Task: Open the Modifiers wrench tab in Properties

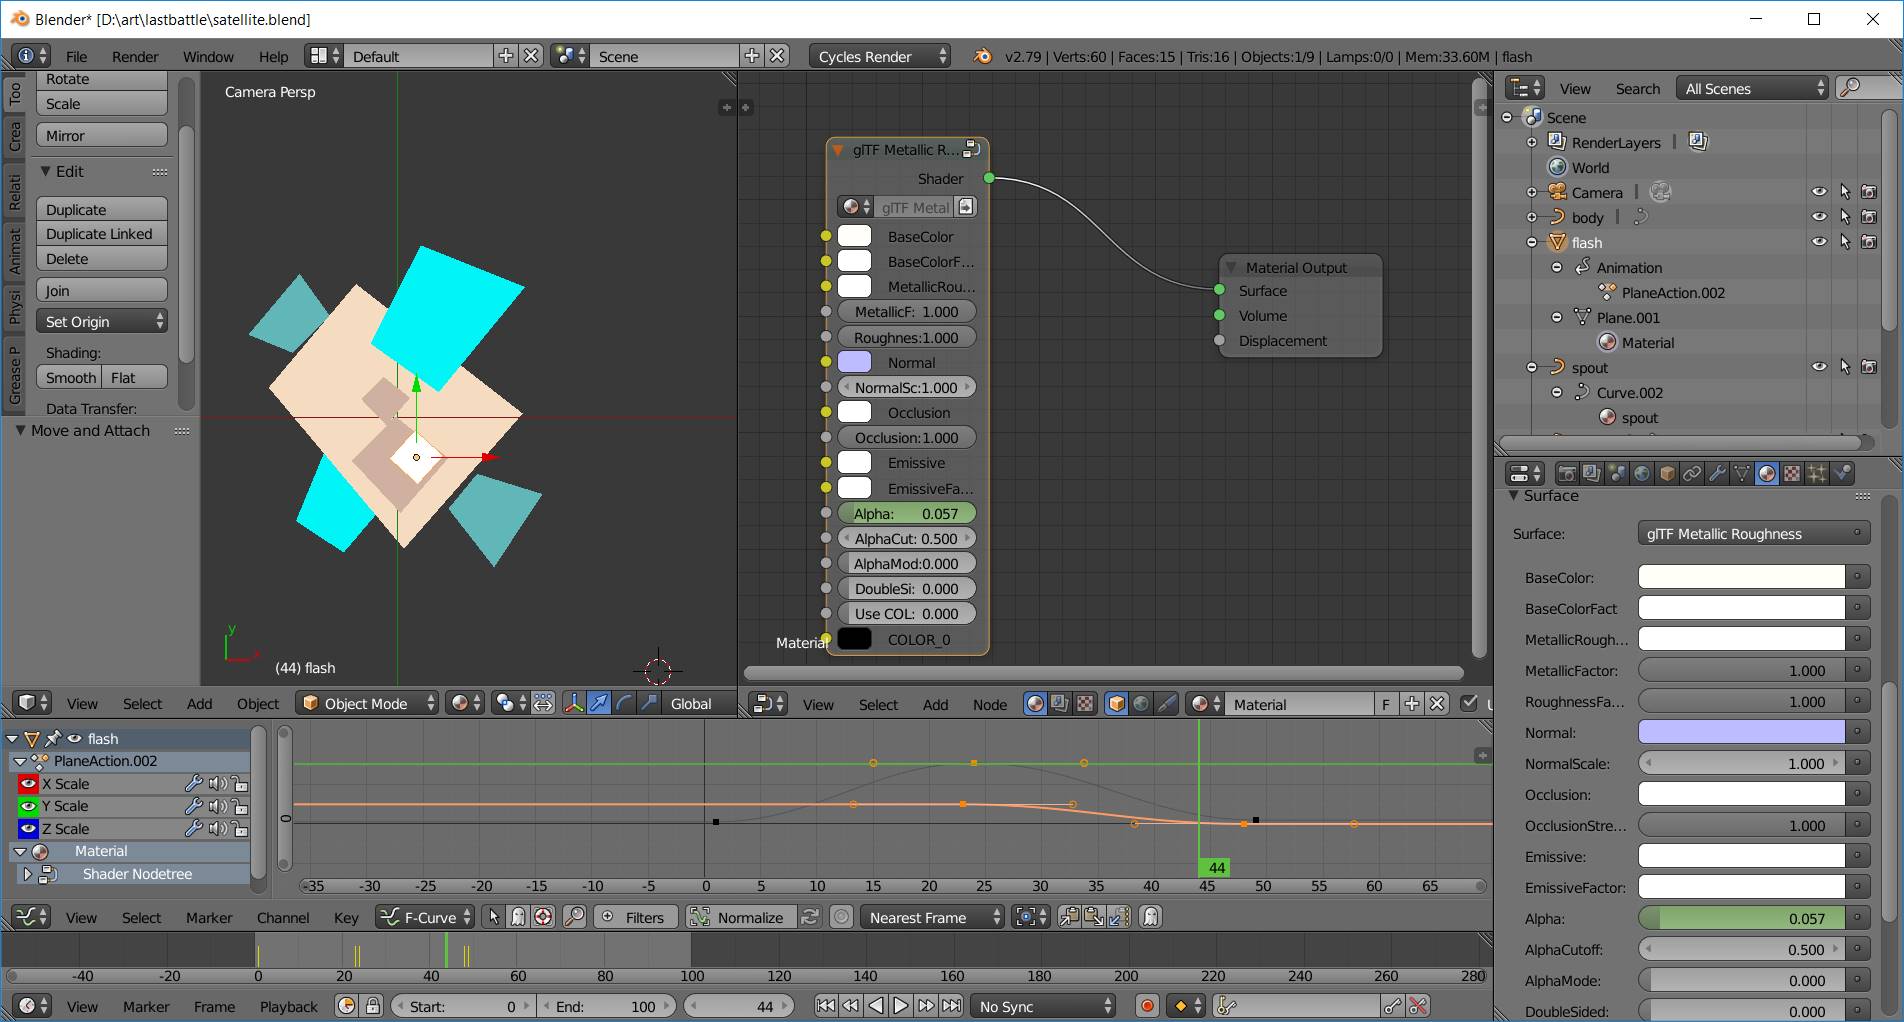Action: coord(1717,473)
